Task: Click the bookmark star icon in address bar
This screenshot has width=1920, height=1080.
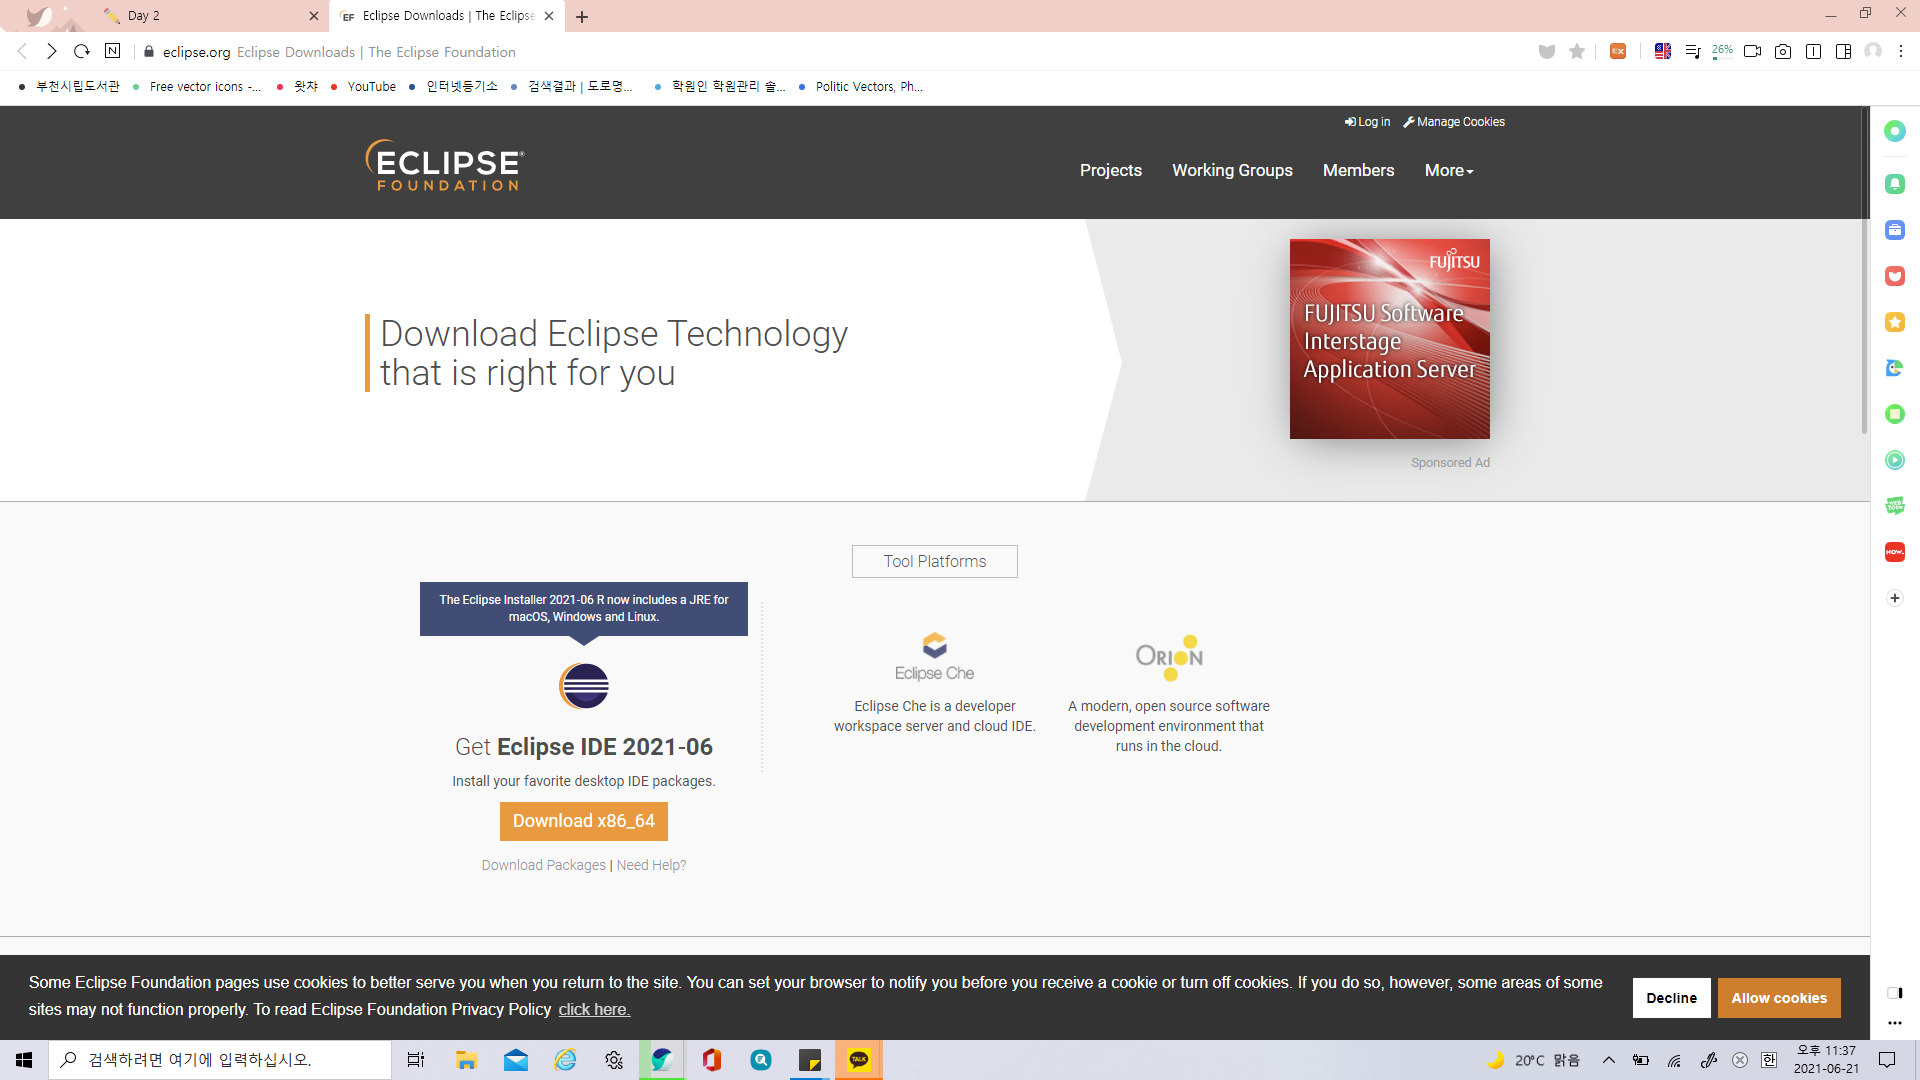Action: pyautogui.click(x=1577, y=52)
